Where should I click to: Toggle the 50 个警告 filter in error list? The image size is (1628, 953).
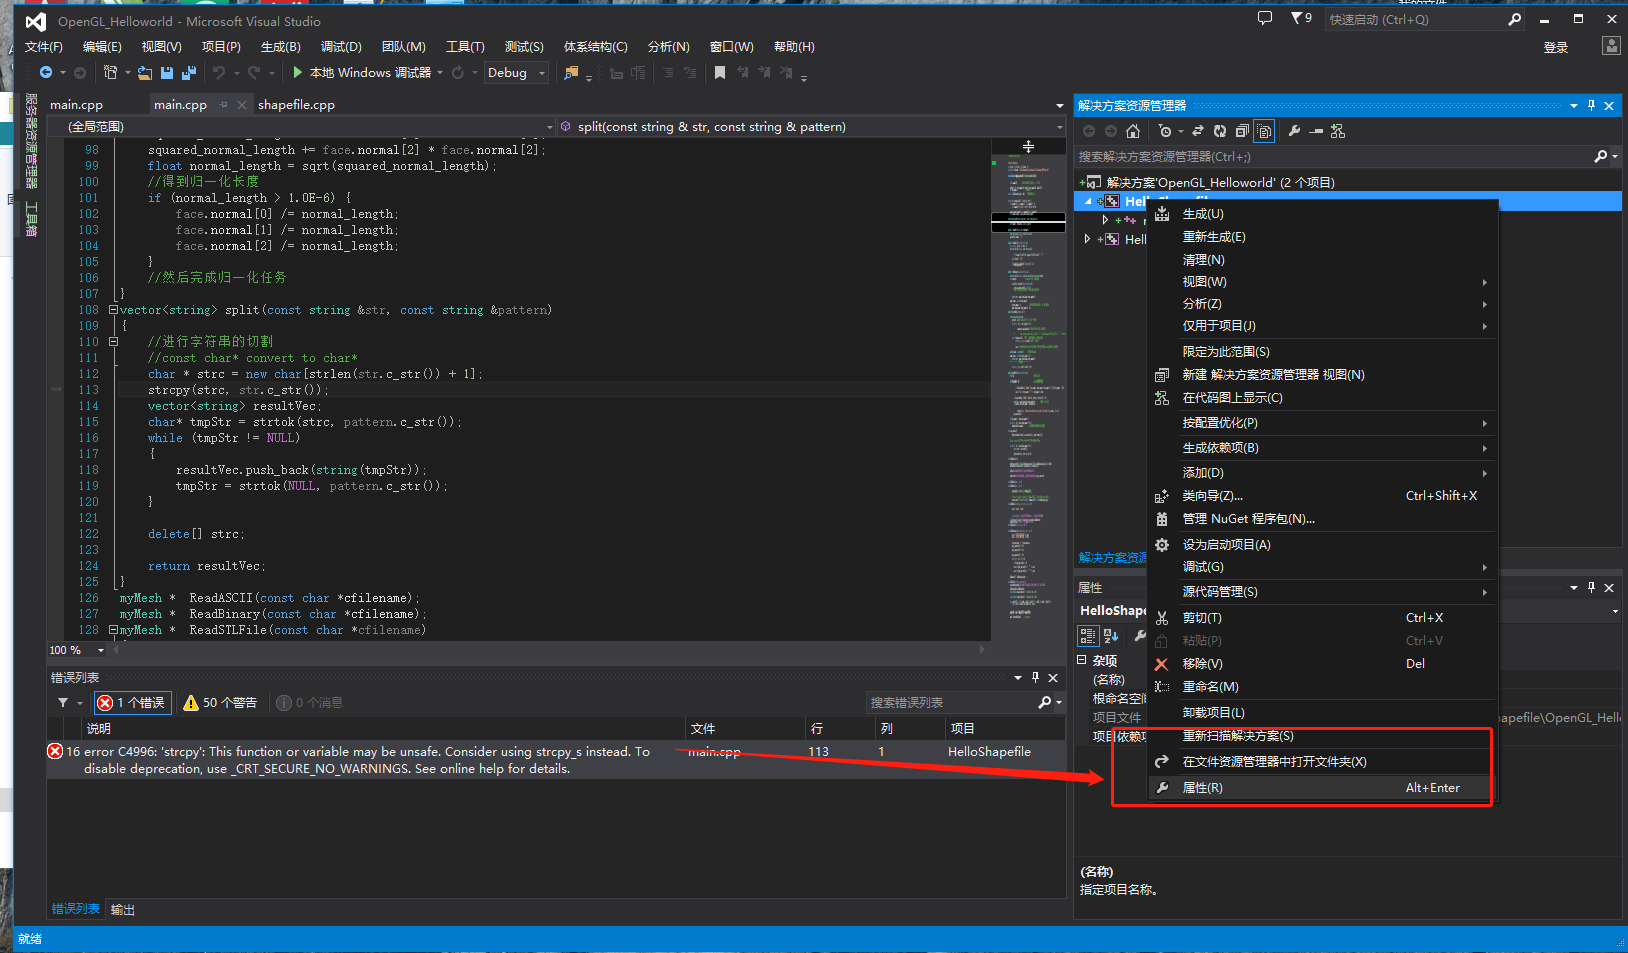pyautogui.click(x=220, y=702)
